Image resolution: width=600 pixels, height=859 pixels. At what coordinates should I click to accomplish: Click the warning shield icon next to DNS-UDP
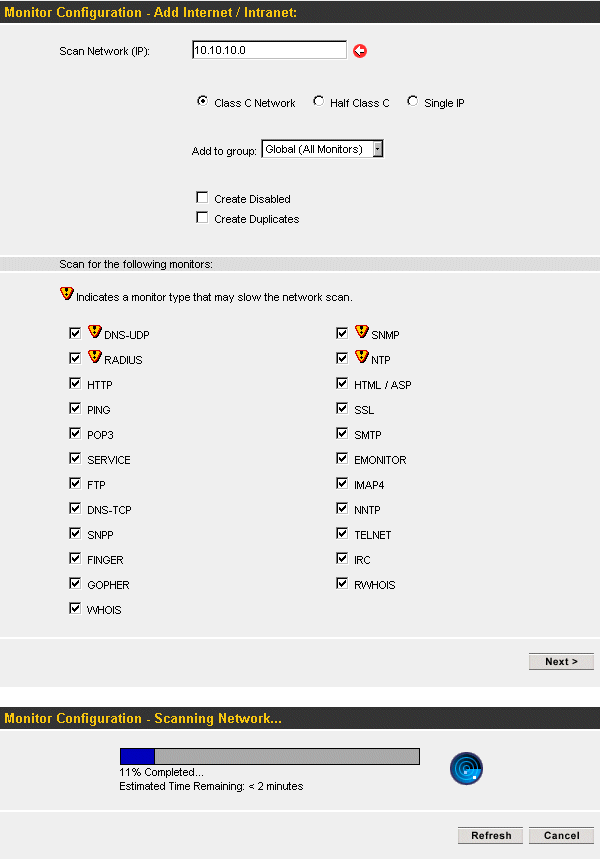tap(95, 331)
